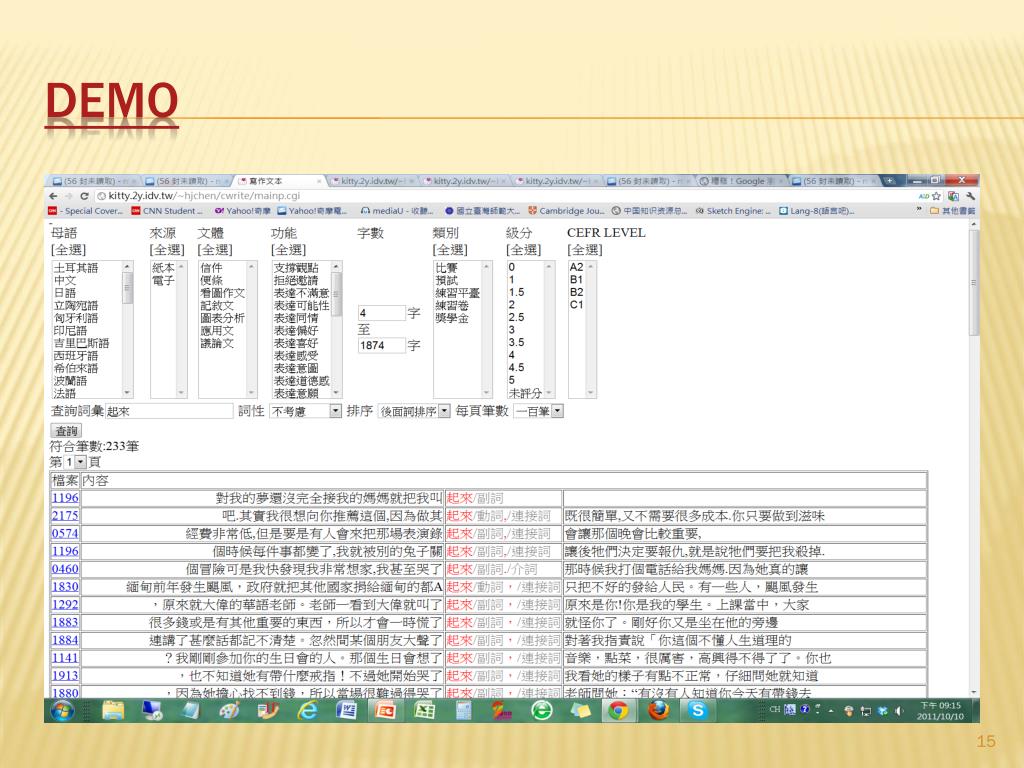Open file link 1292
This screenshot has height=768, width=1024.
pyautogui.click(x=65, y=605)
